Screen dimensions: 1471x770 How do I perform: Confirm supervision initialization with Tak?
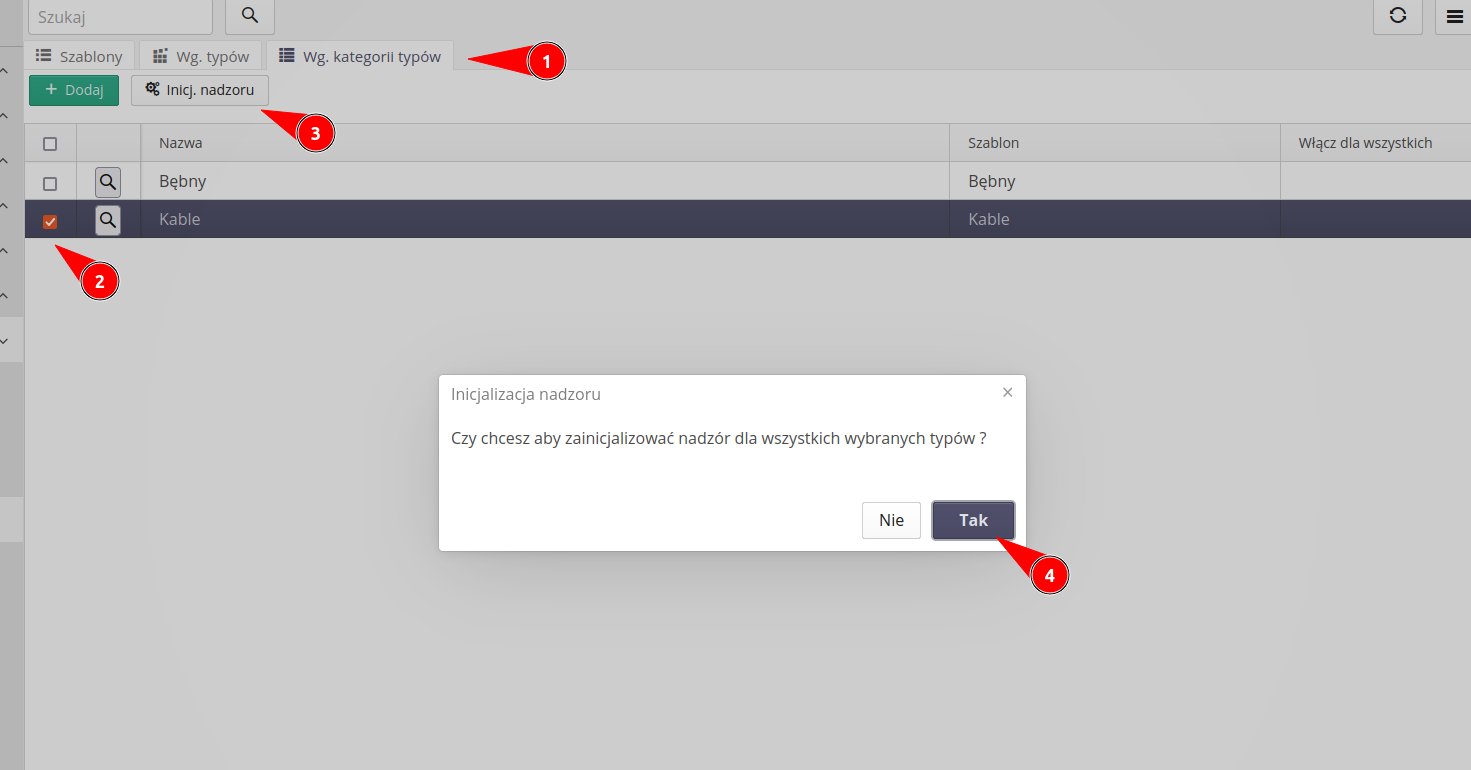coord(972,520)
